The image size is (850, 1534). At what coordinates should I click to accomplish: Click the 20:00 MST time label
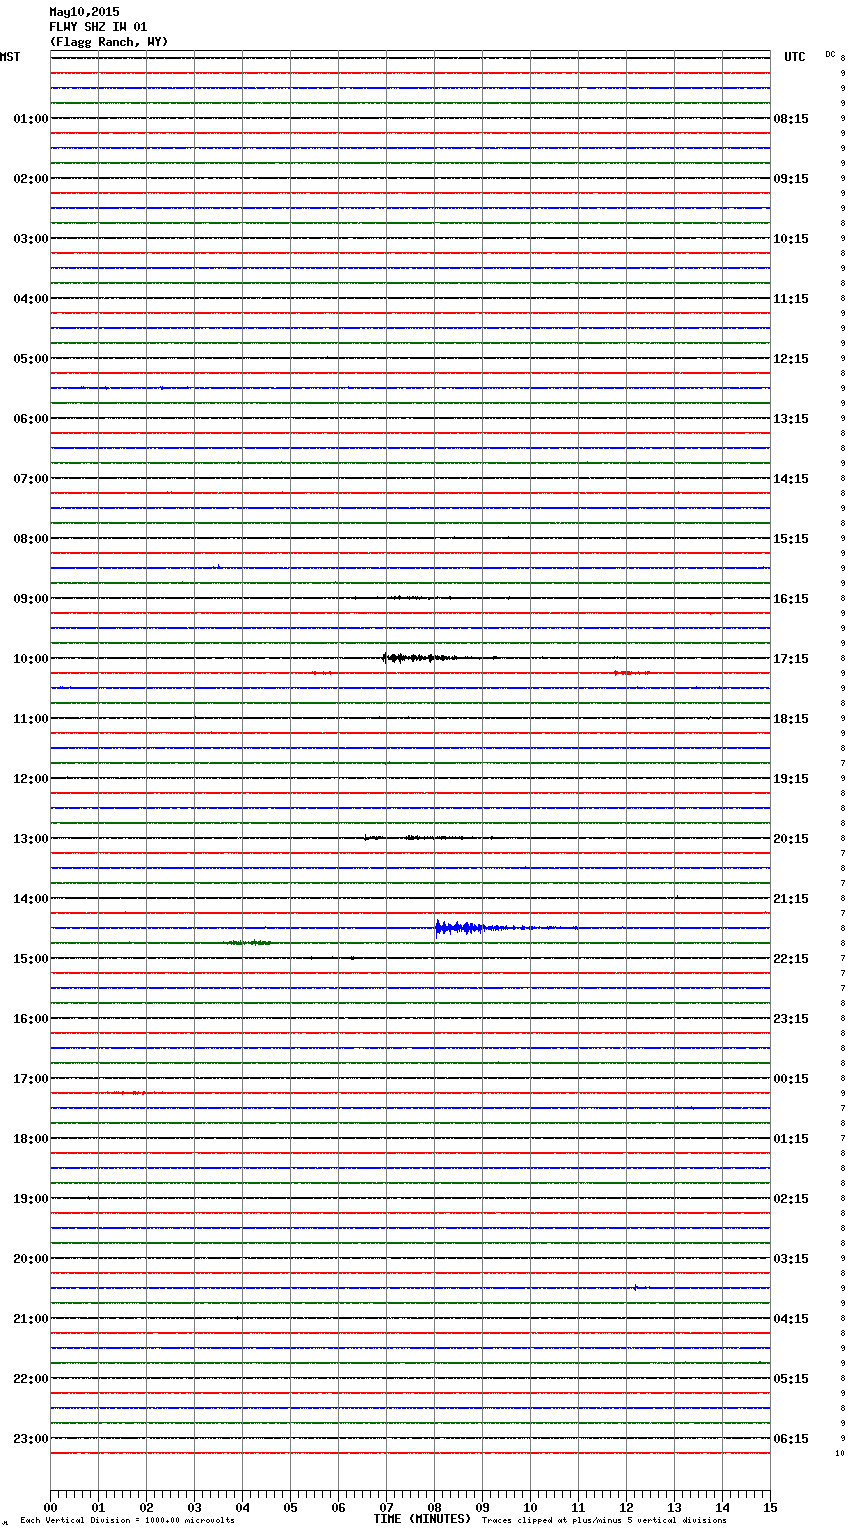[30, 1259]
